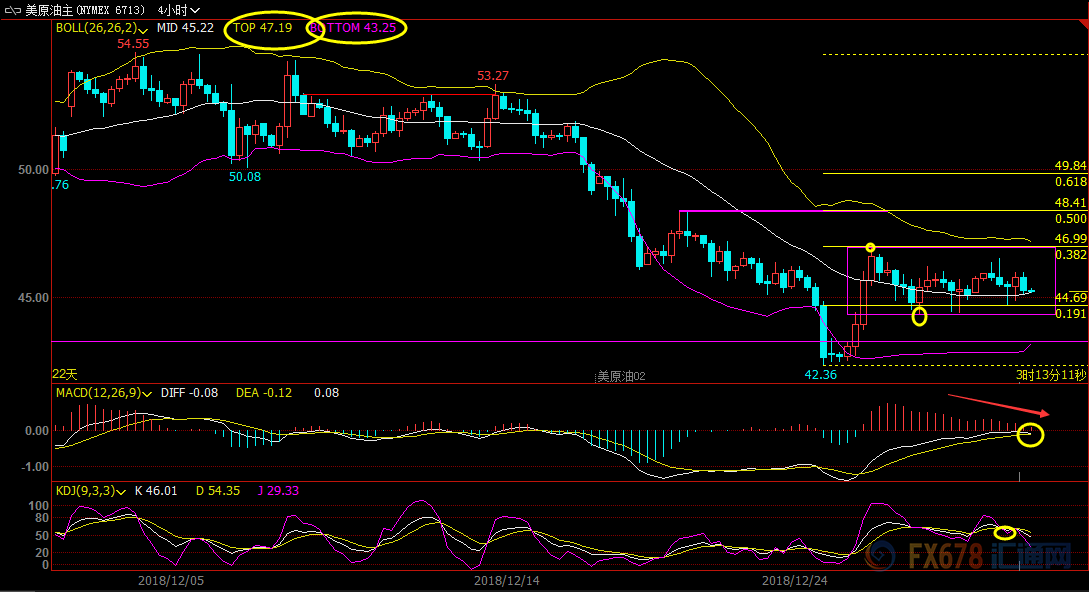Click the 美原油02 contract label
This screenshot has width=1089, height=592.
coord(621,376)
